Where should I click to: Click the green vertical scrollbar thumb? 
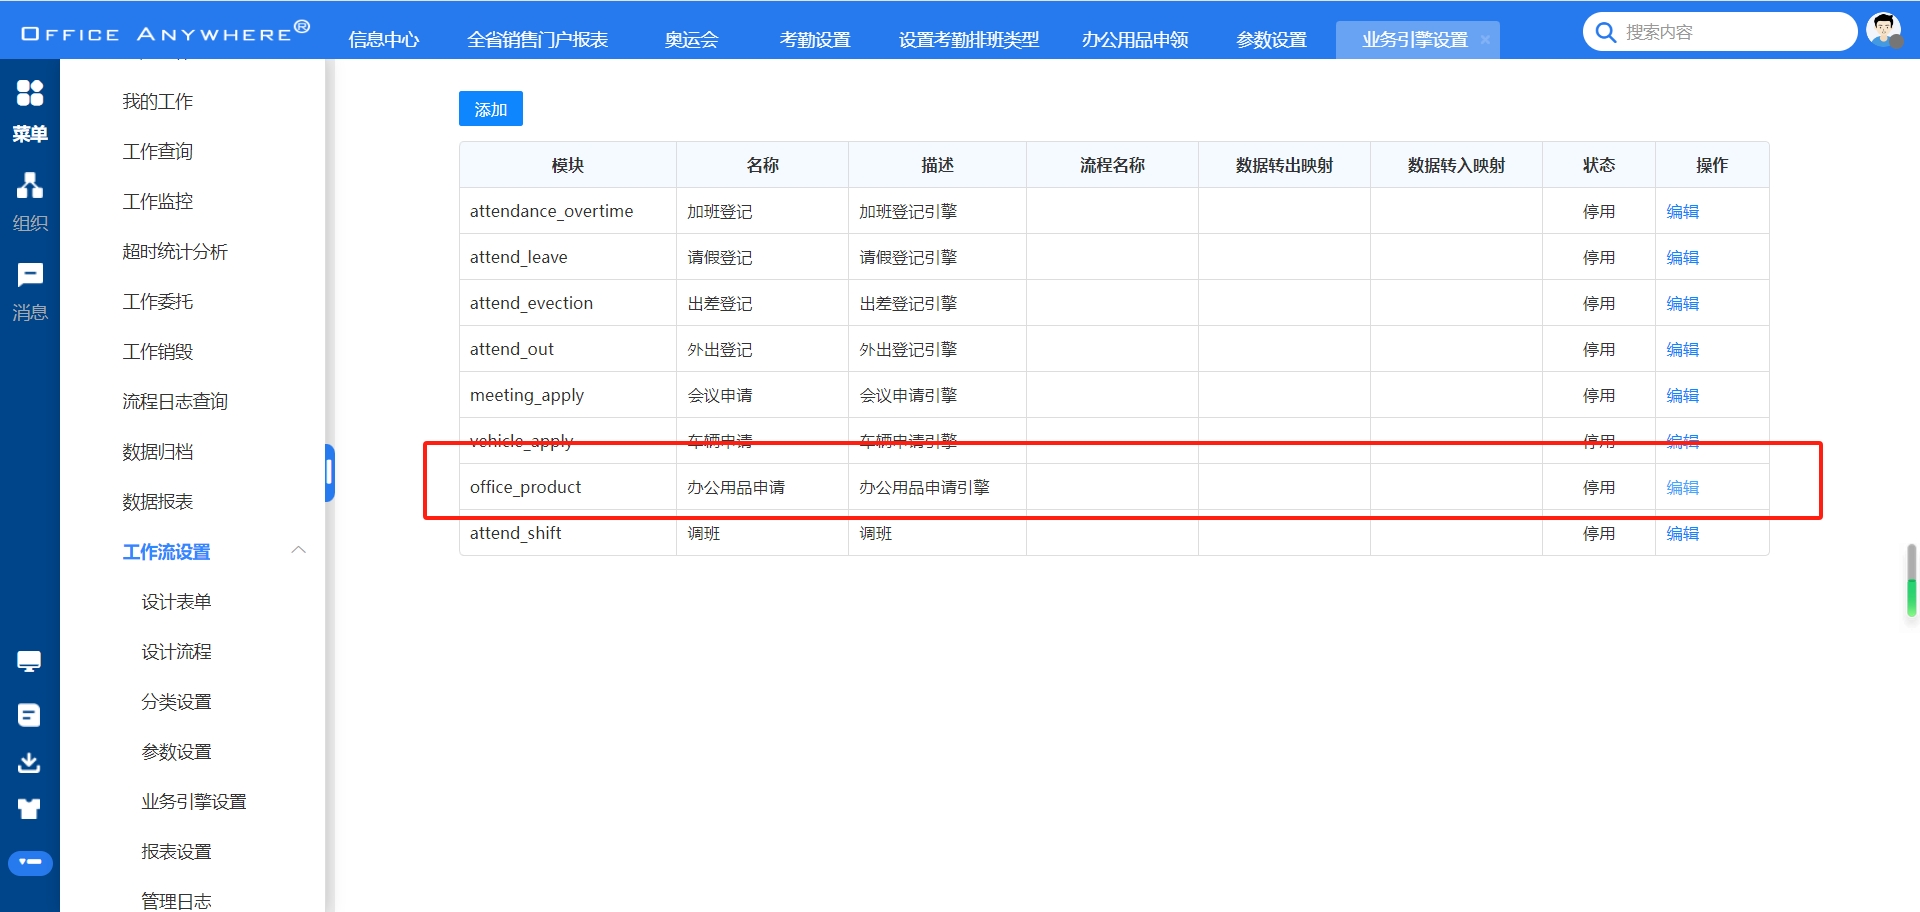click(1912, 582)
